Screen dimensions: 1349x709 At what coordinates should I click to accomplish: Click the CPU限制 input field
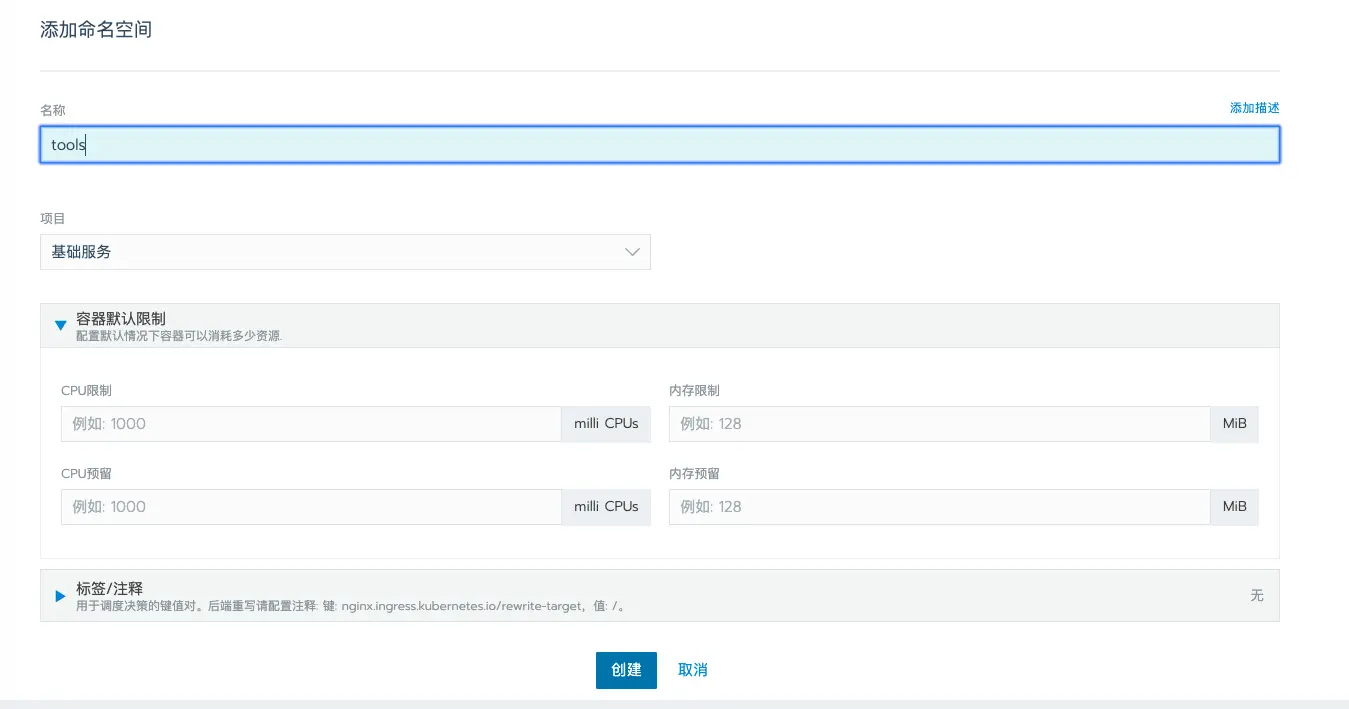311,424
